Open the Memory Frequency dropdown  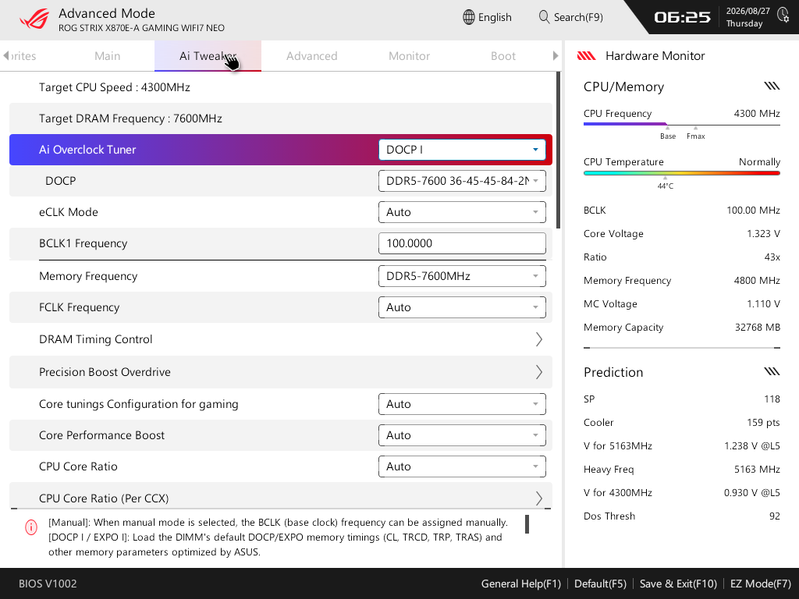click(x=462, y=276)
